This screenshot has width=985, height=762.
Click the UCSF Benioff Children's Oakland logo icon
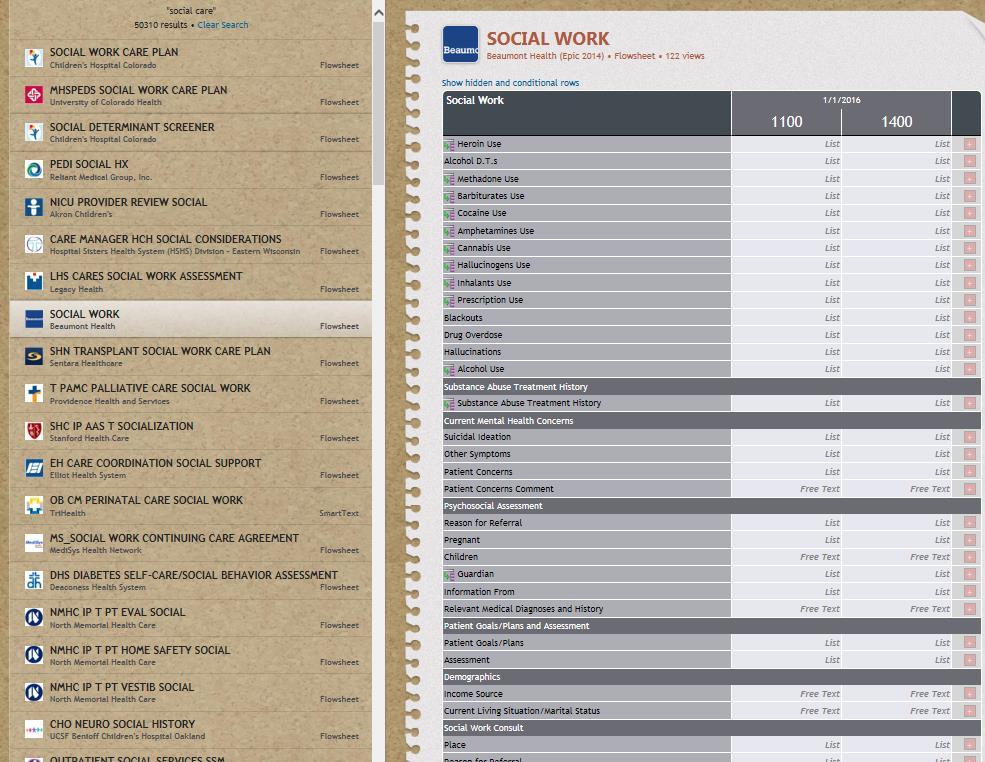point(34,729)
